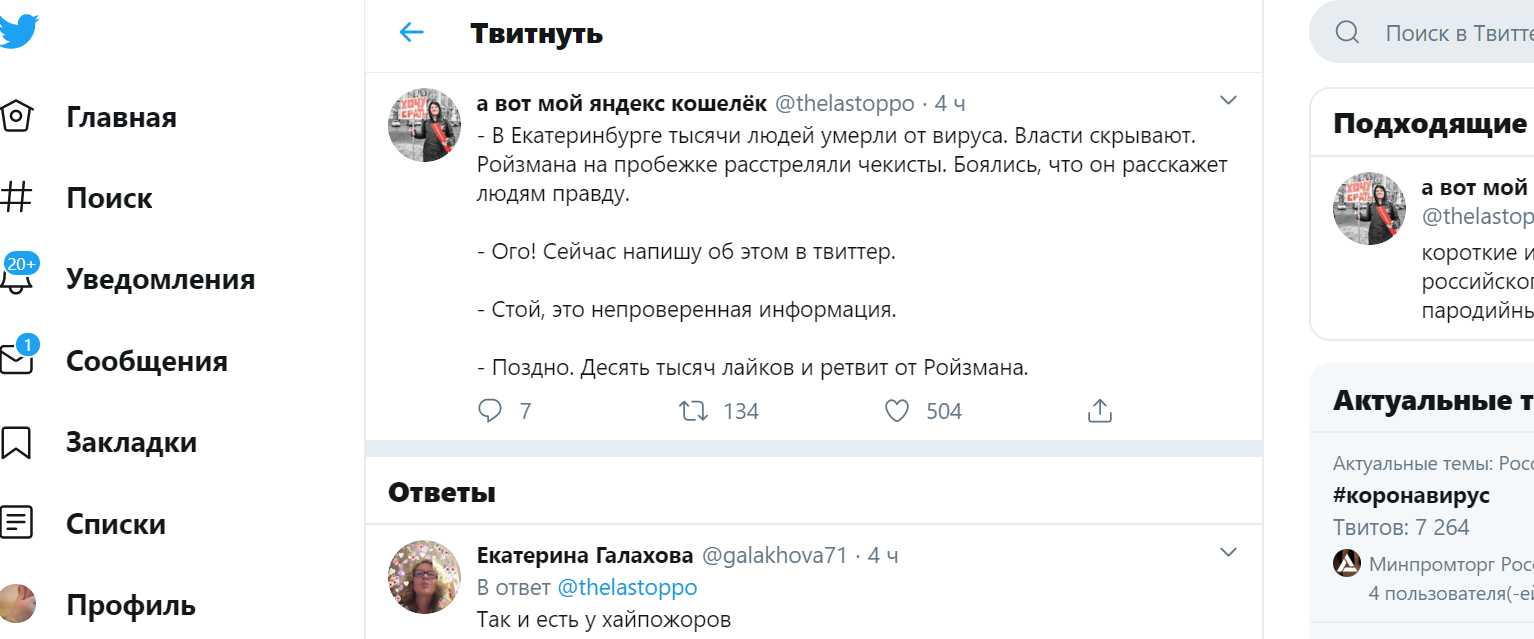Open Notifications via the bell icon
This screenshot has height=639, width=1534.
point(17,279)
